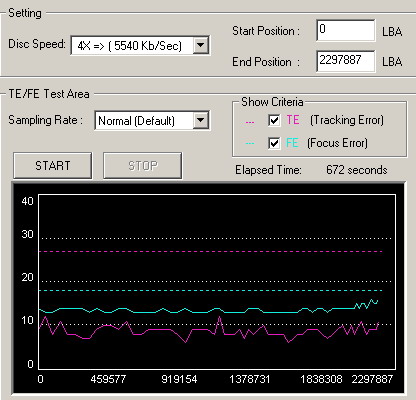Click the 2297887 LBA axis end label
Image resolution: width=416 pixels, height=400 pixels.
coord(372,379)
